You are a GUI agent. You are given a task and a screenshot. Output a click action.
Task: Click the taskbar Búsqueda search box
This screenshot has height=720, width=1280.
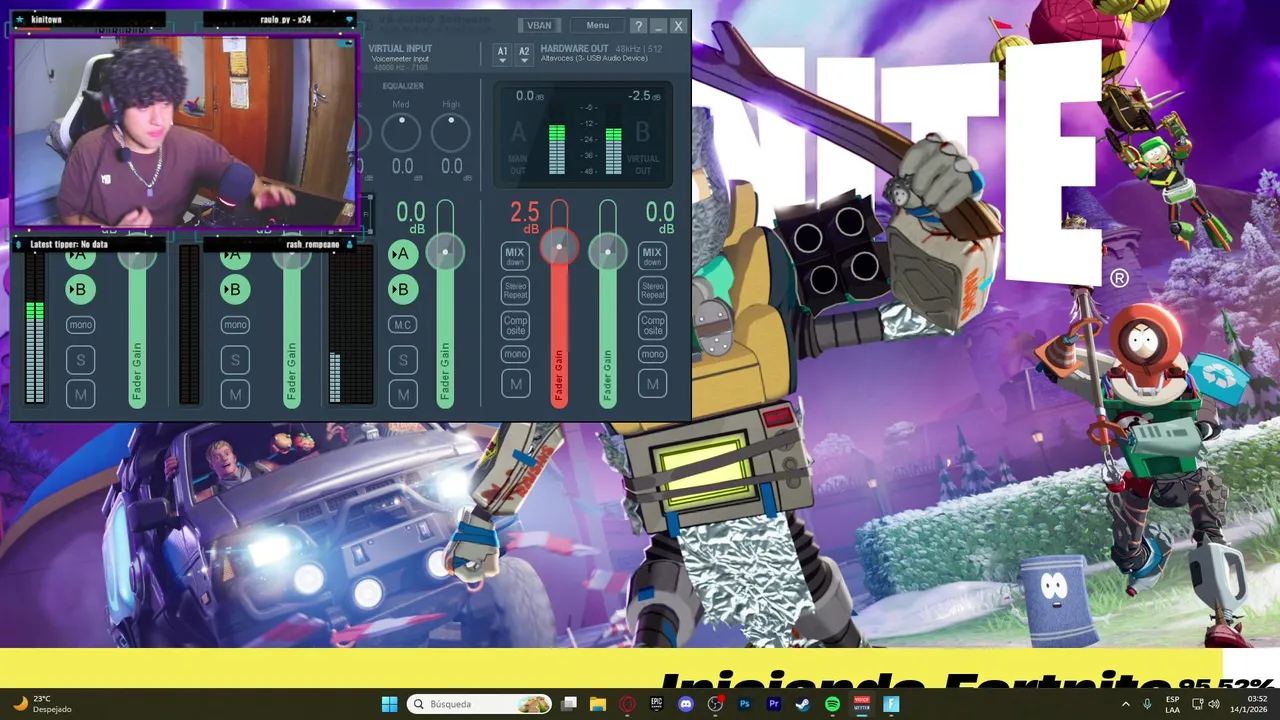click(480, 704)
